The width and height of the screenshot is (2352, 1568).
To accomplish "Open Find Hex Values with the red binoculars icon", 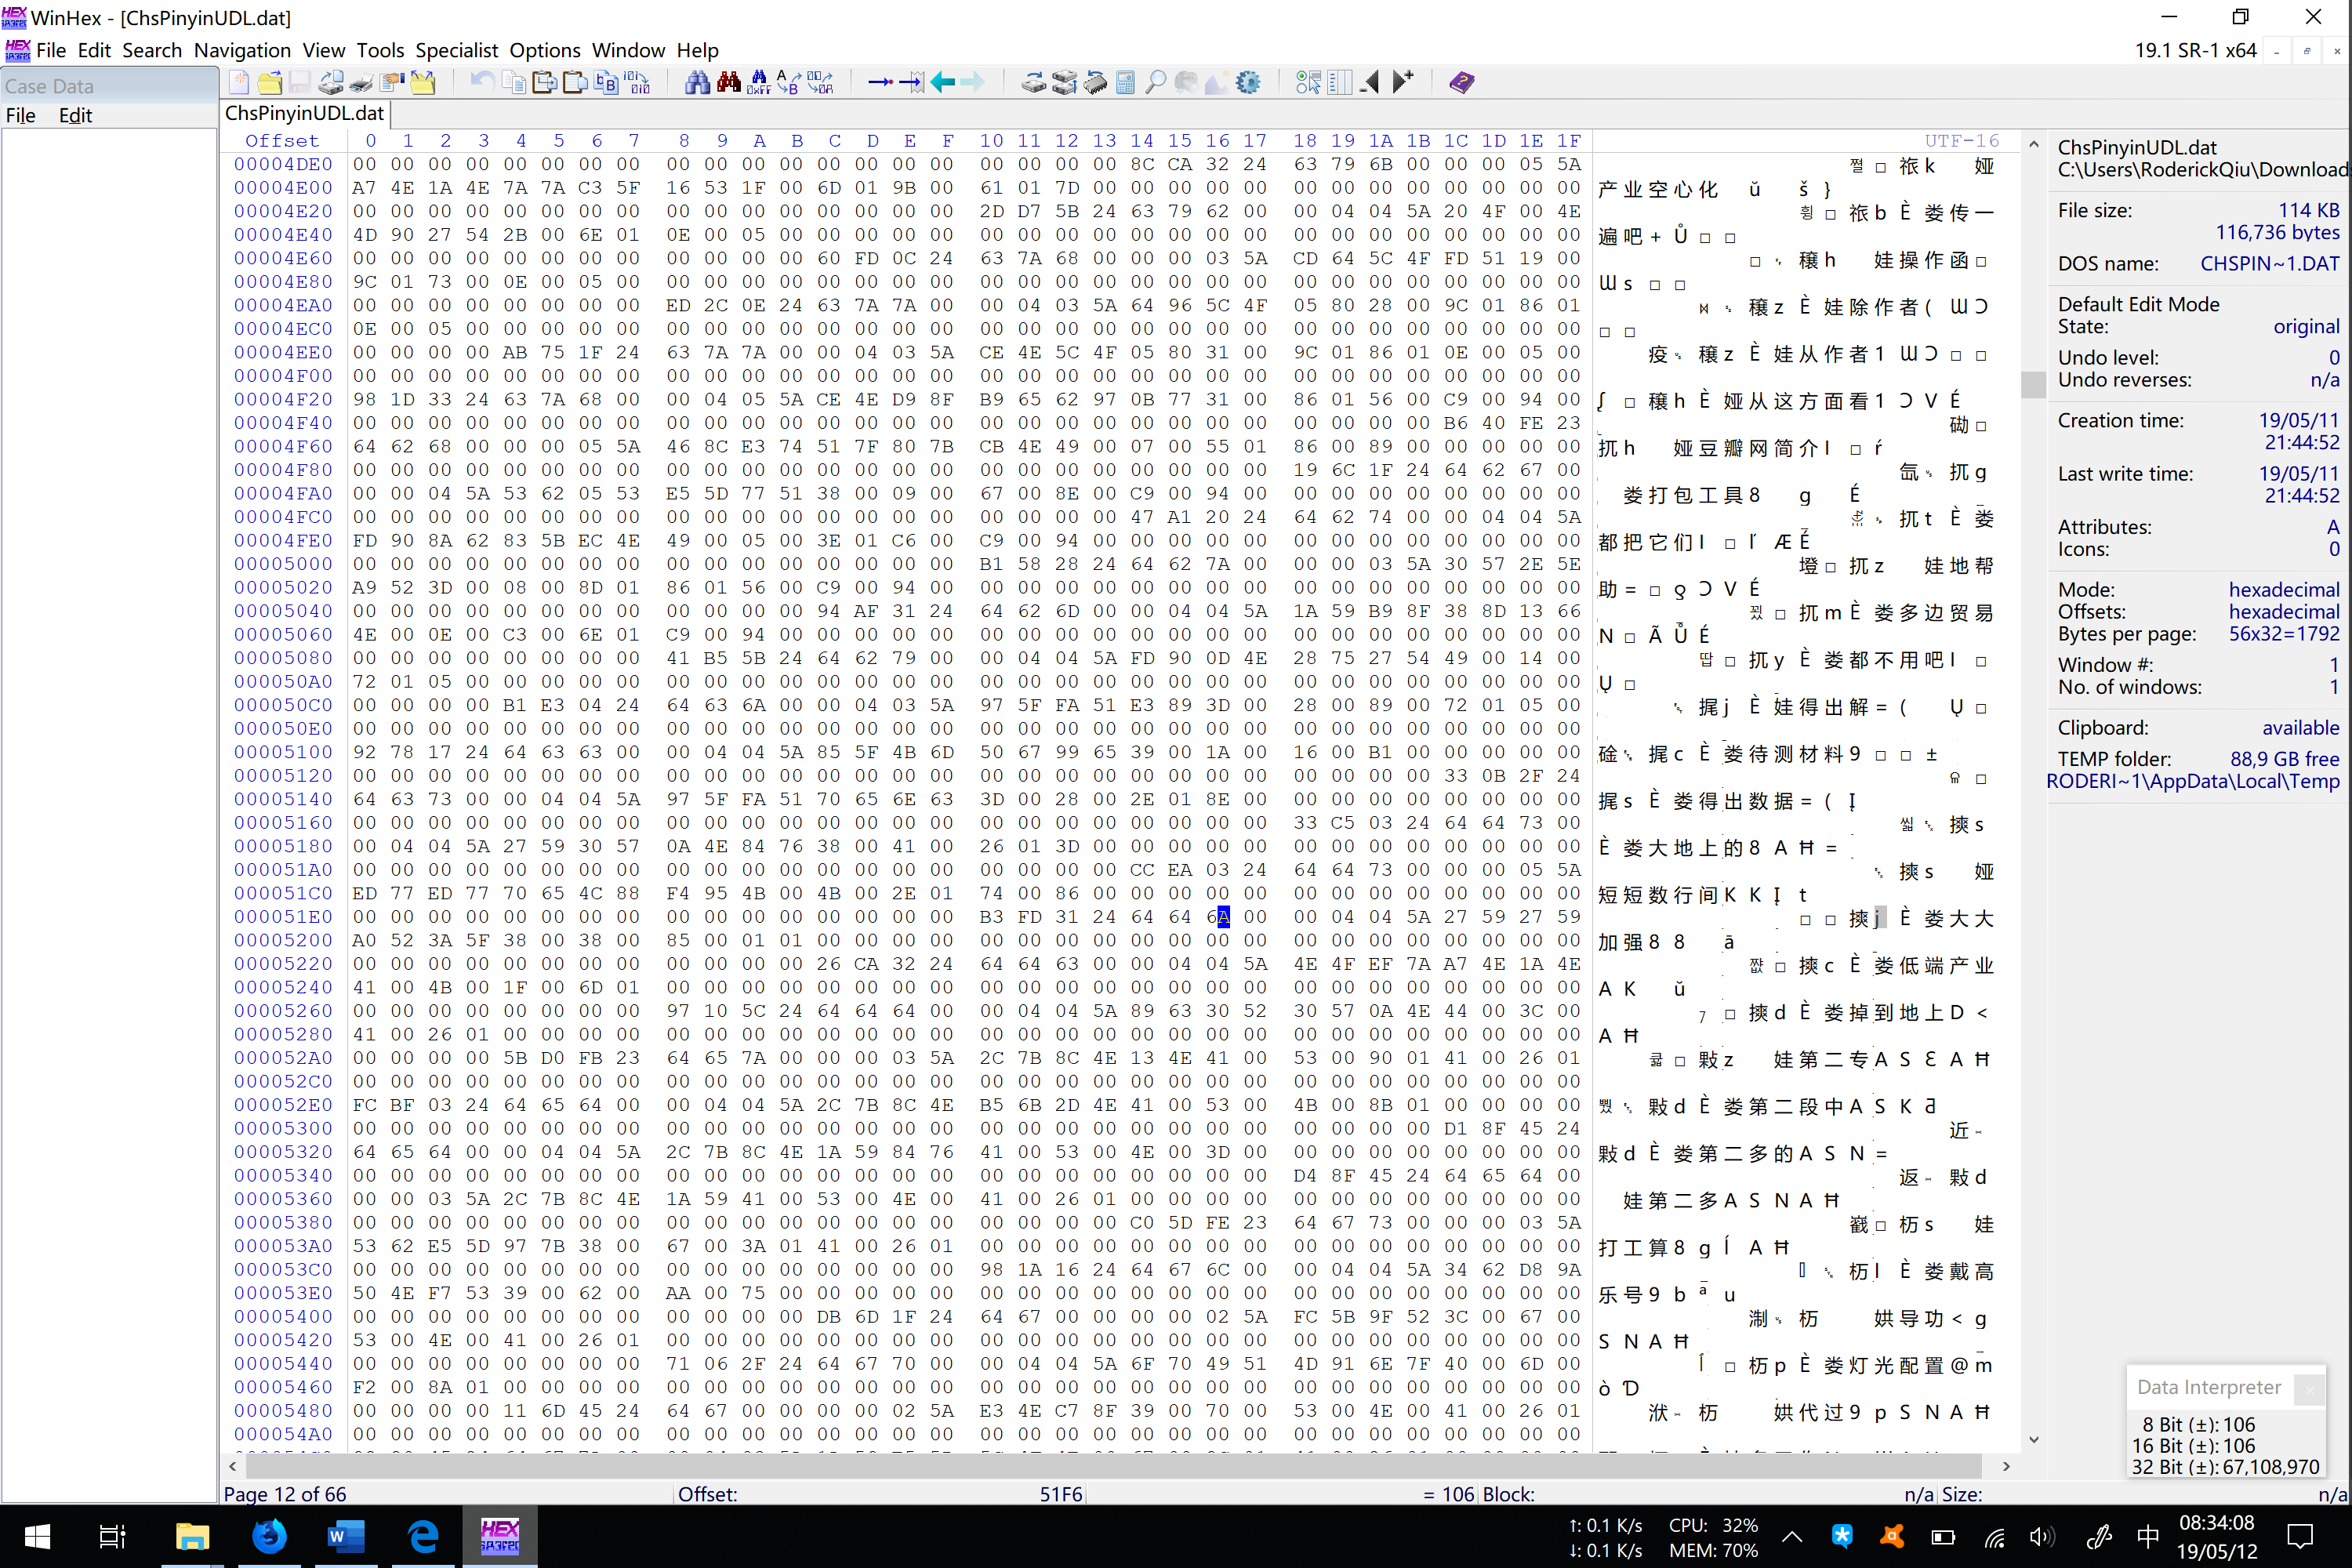I will 728,82.
